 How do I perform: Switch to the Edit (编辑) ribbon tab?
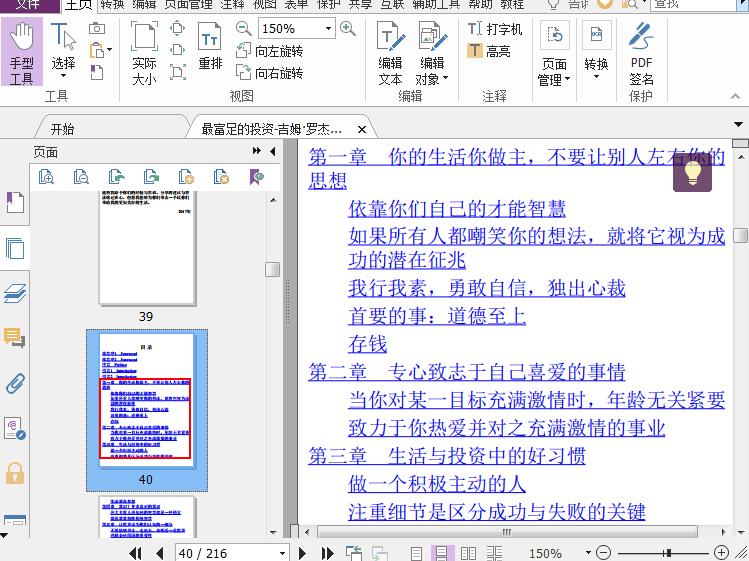144,5
